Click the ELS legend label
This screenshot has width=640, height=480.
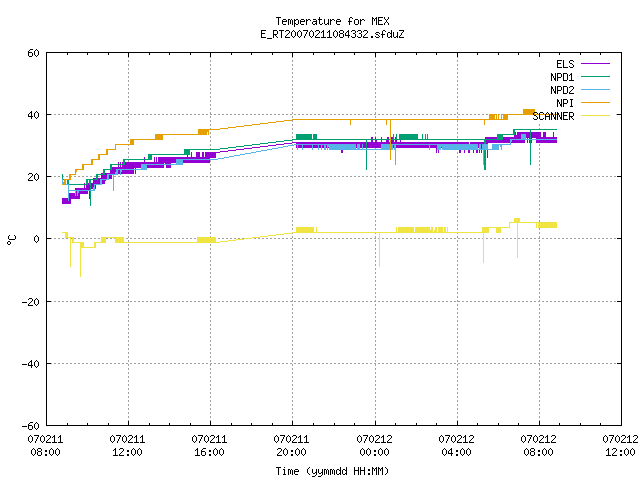pyautogui.click(x=565, y=64)
